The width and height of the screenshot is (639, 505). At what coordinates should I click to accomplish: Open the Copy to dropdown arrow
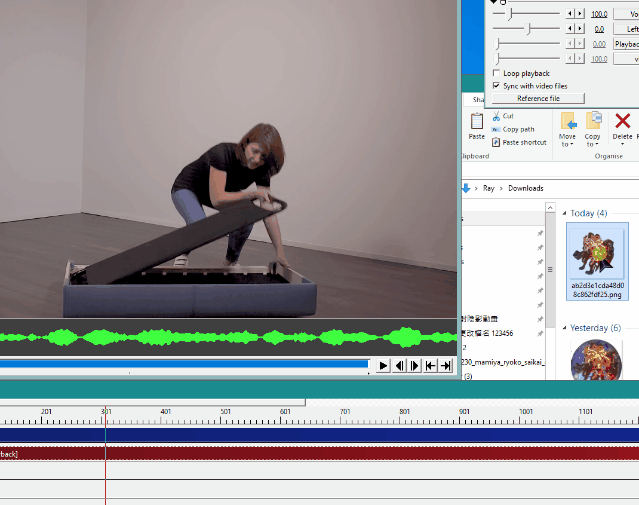click(597, 145)
